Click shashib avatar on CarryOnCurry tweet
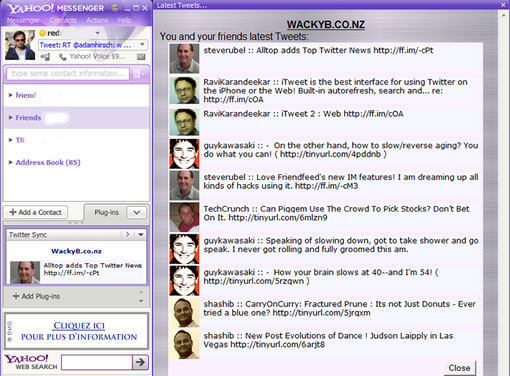The height and width of the screenshot is (376, 510). (x=184, y=312)
